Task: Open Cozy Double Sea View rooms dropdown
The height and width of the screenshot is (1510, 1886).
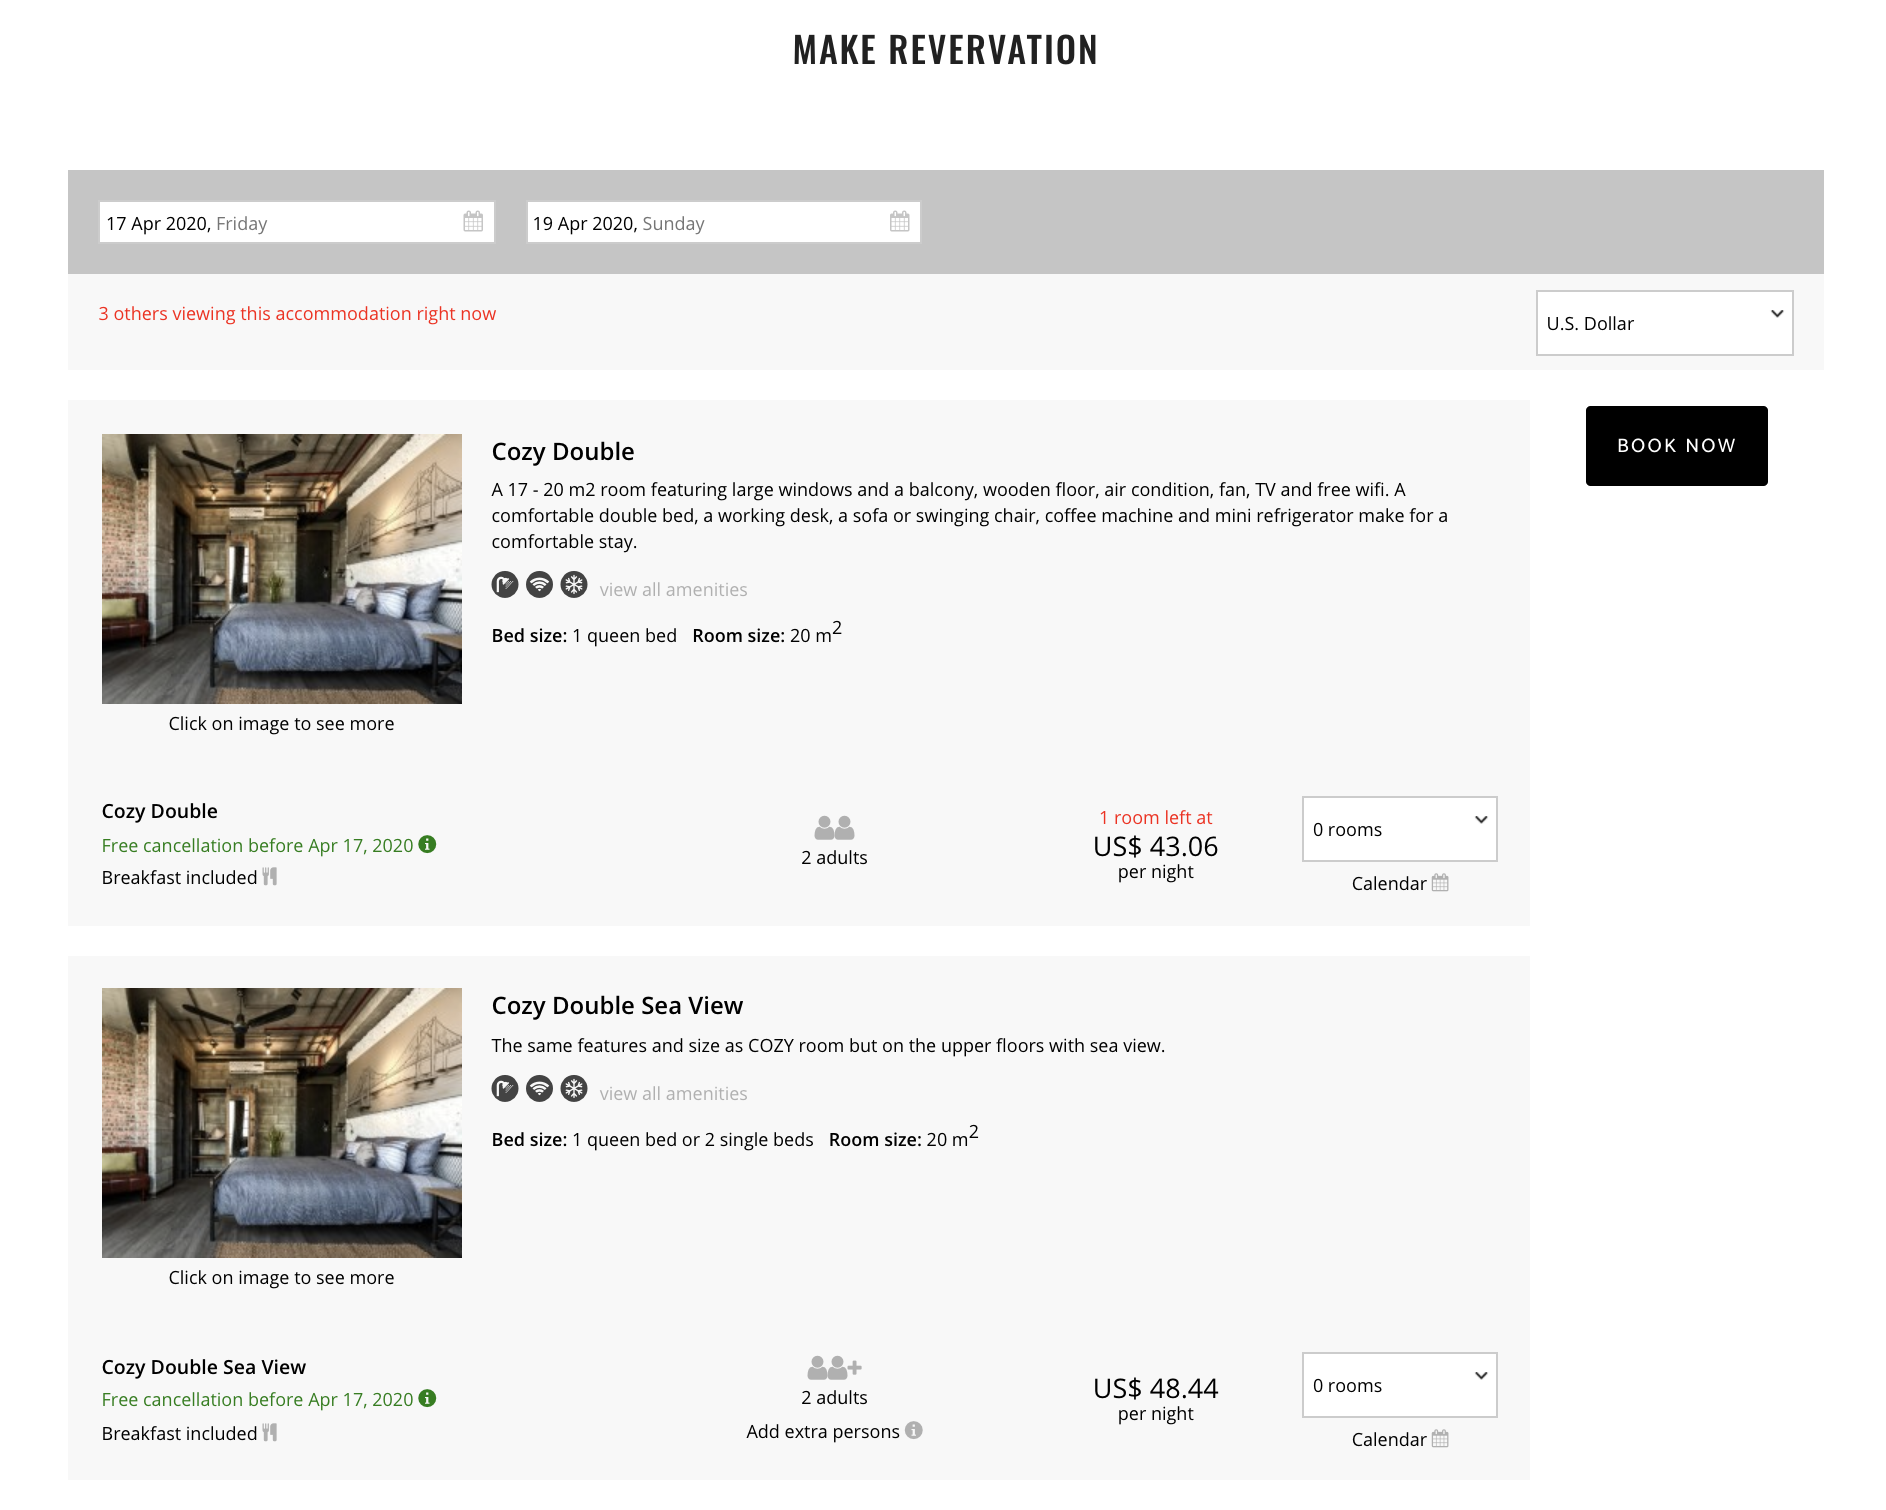Action: click(1399, 1385)
